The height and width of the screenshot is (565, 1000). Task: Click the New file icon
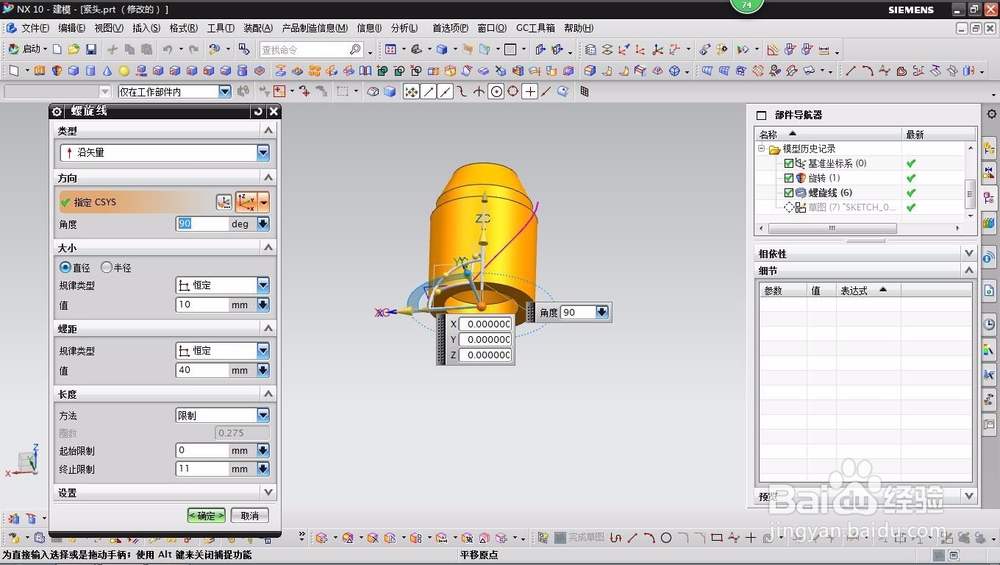click(x=57, y=49)
